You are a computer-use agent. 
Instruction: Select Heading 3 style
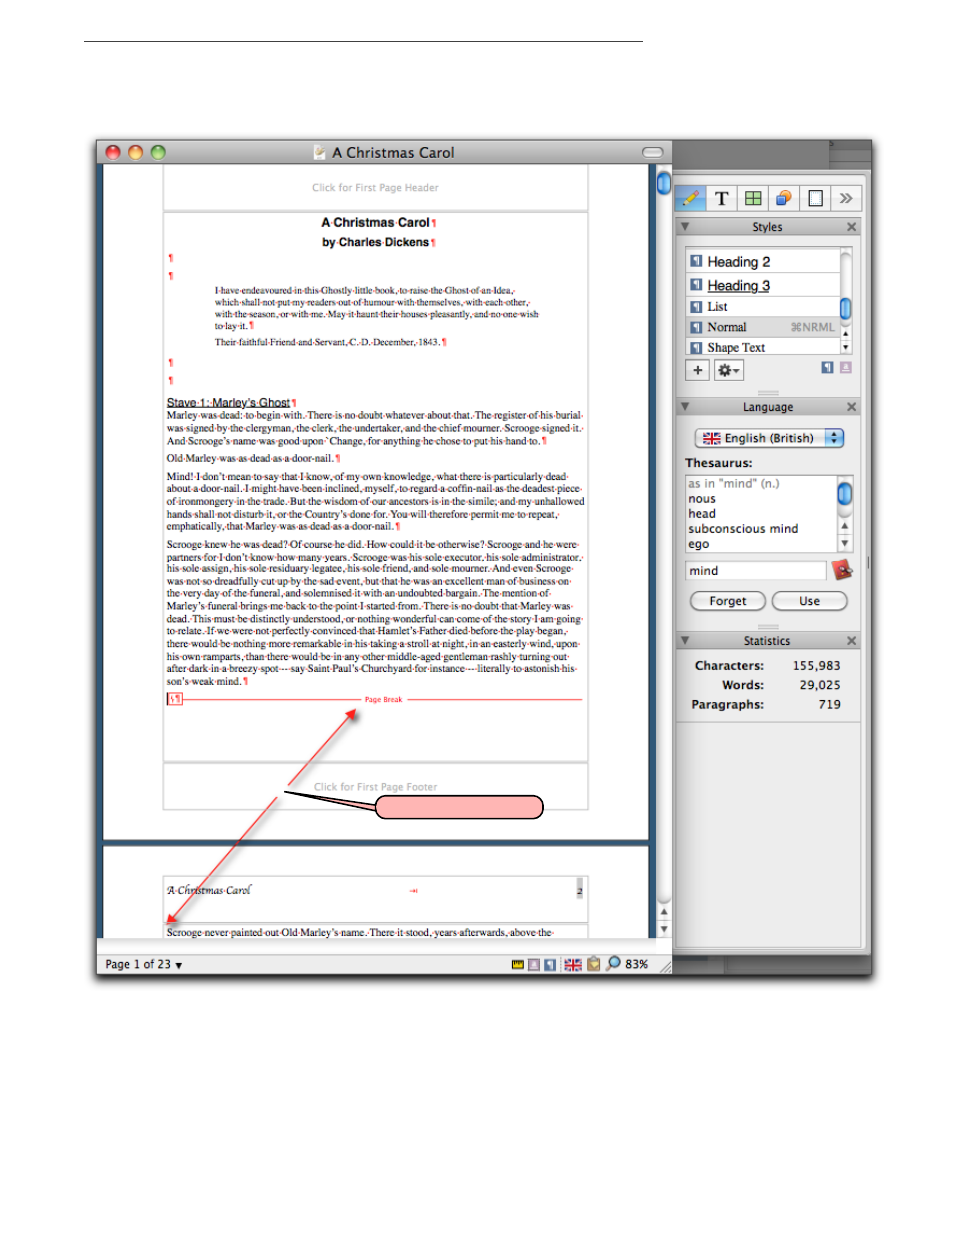coord(764,285)
